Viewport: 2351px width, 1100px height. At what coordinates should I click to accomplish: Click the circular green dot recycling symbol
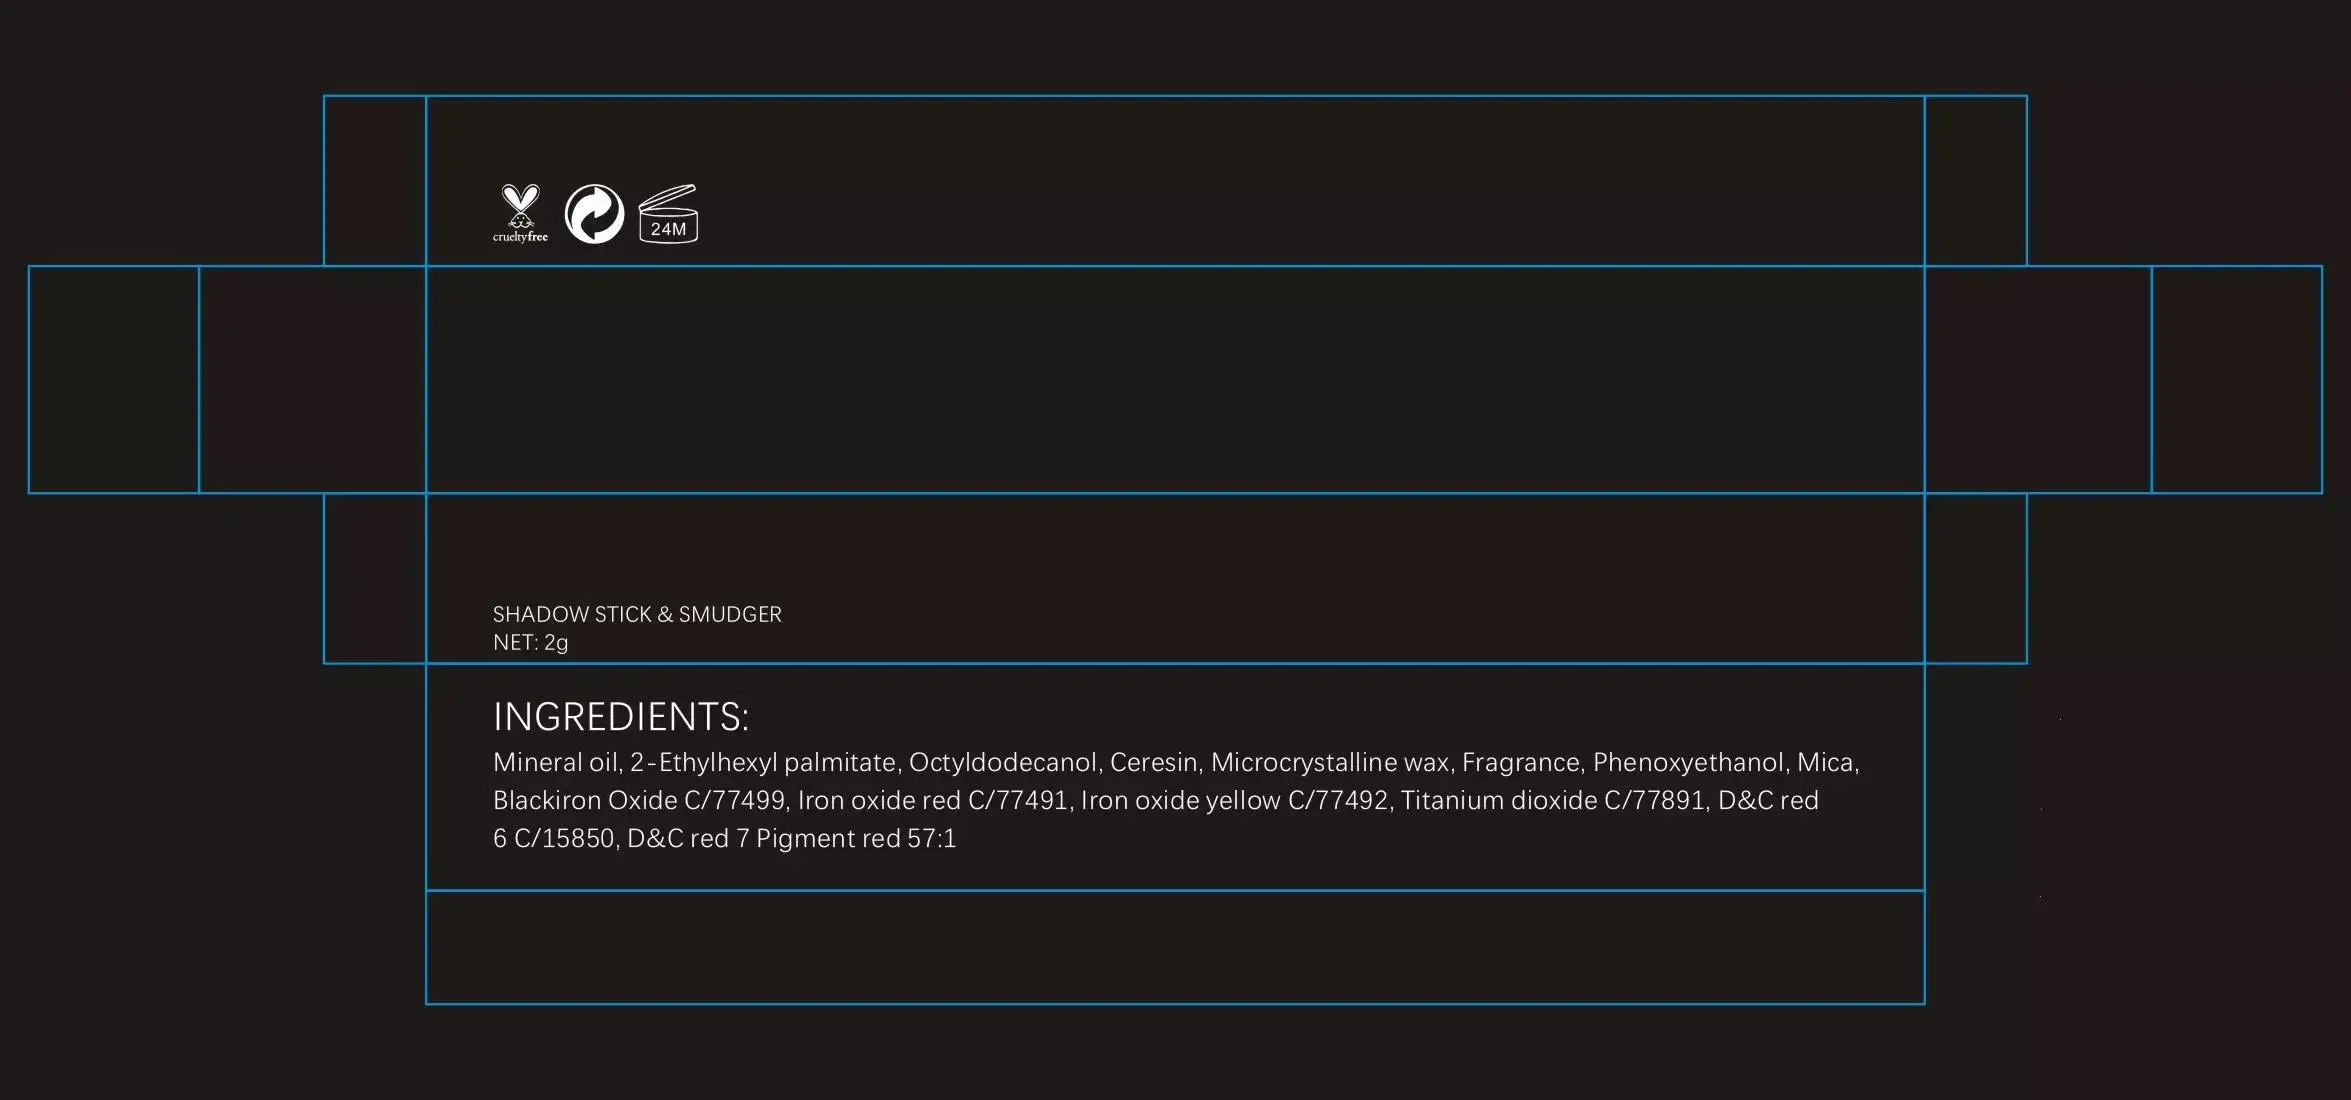coord(594,214)
